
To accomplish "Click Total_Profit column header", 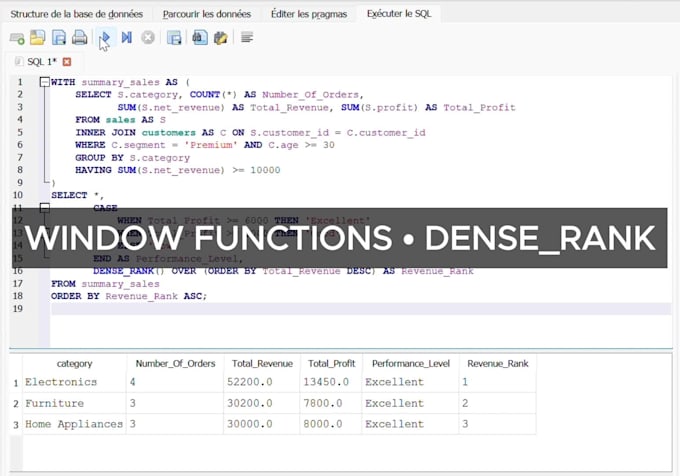I will click(x=331, y=364).
